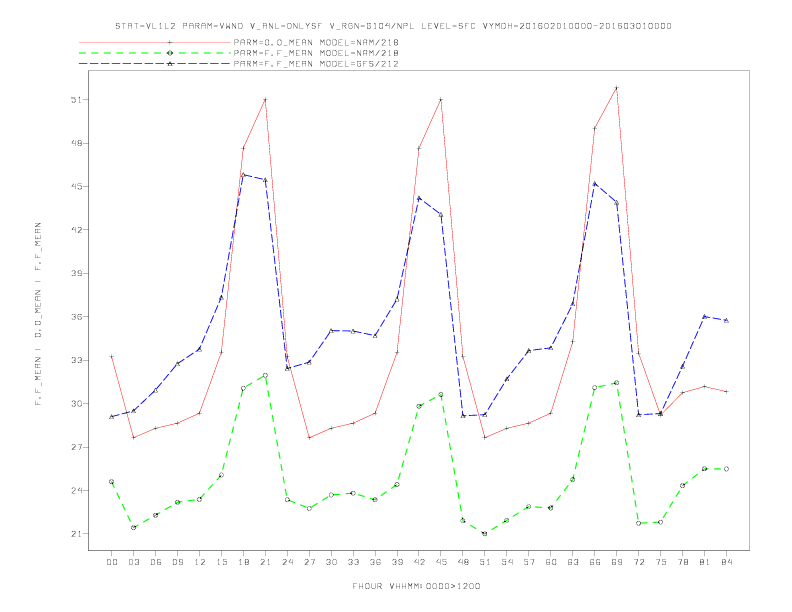Click x-axis forecast hour label 63

[x=573, y=562]
